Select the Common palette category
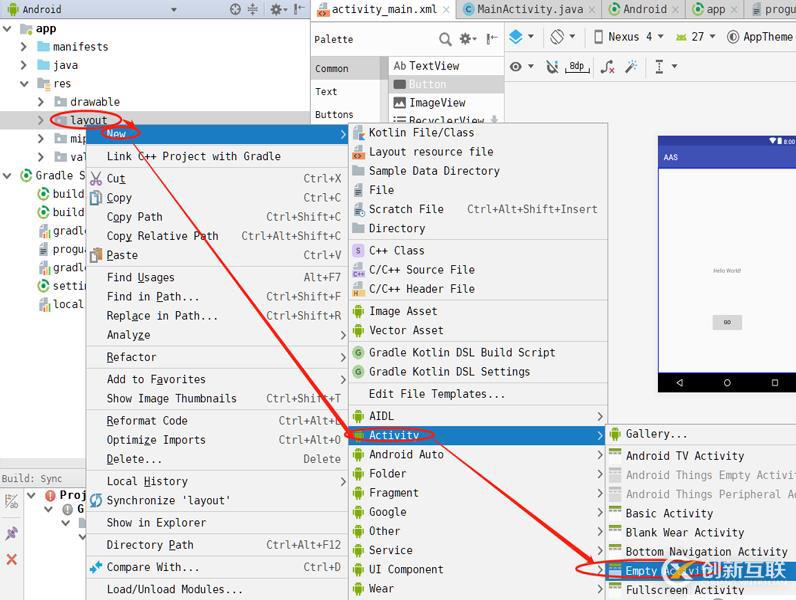 [x=331, y=69]
